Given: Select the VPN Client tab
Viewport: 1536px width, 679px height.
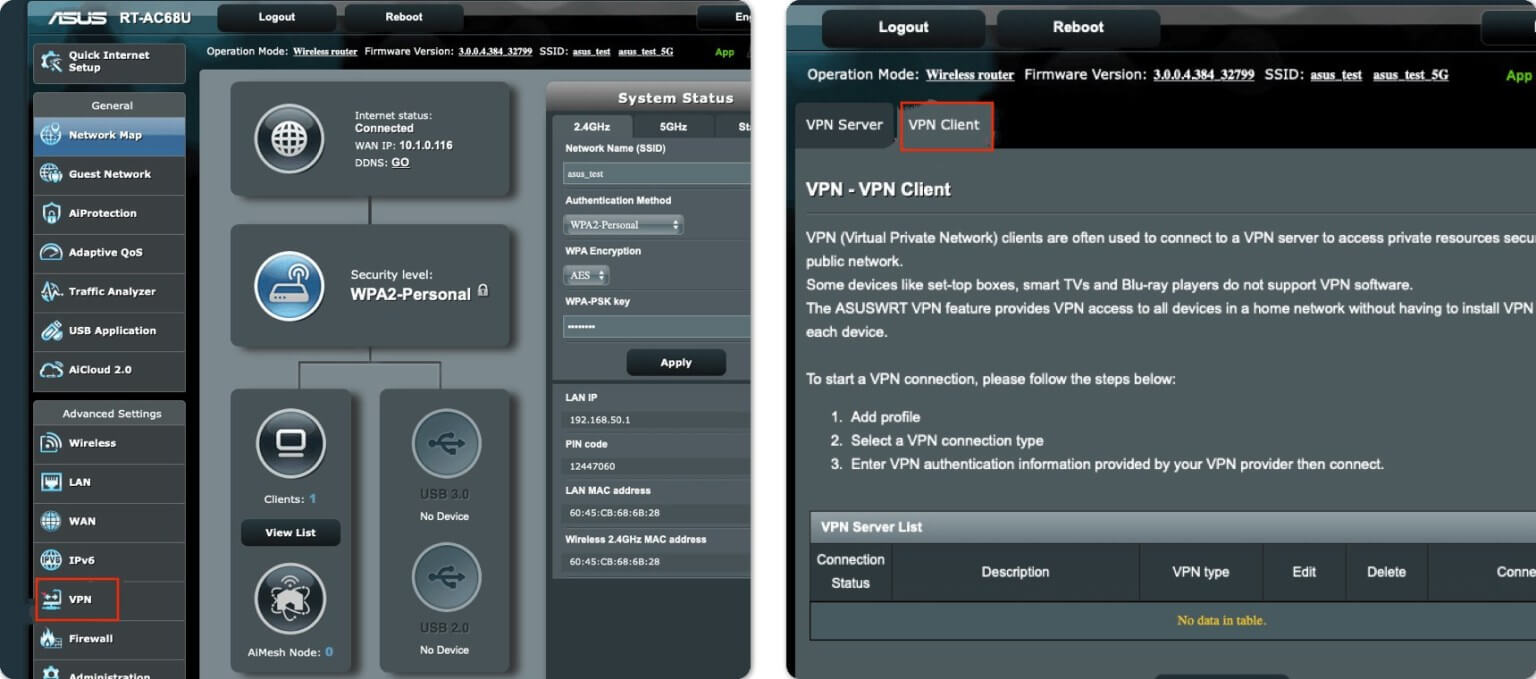Looking at the screenshot, I should (x=944, y=125).
